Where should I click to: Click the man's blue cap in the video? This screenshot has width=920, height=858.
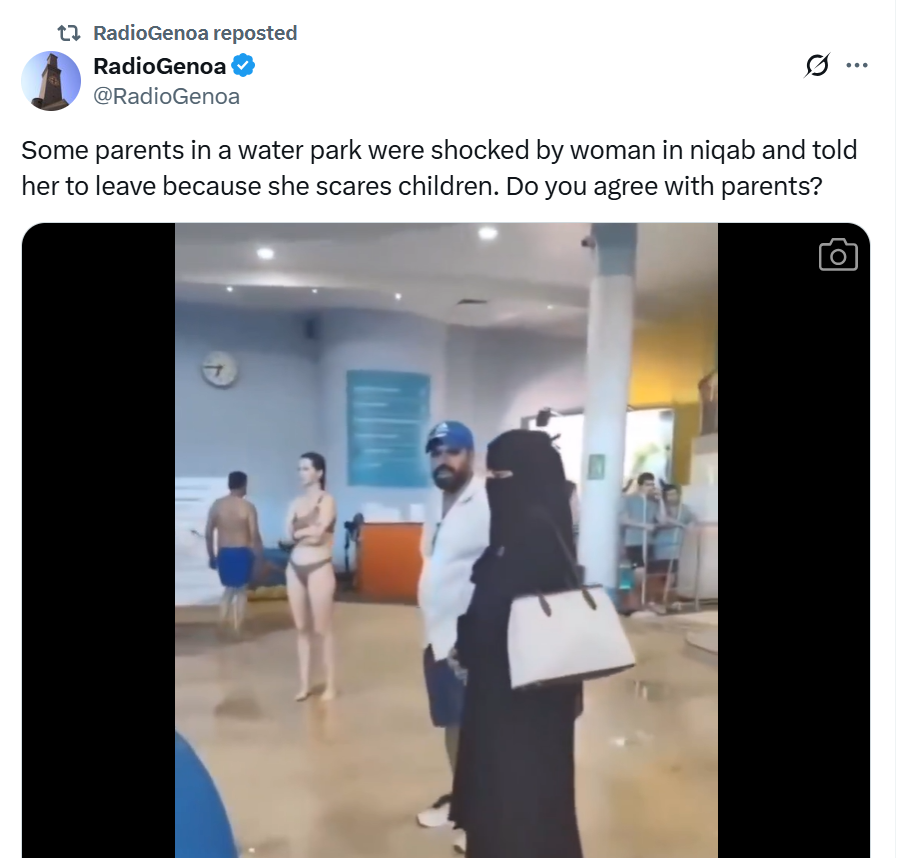[x=449, y=436]
